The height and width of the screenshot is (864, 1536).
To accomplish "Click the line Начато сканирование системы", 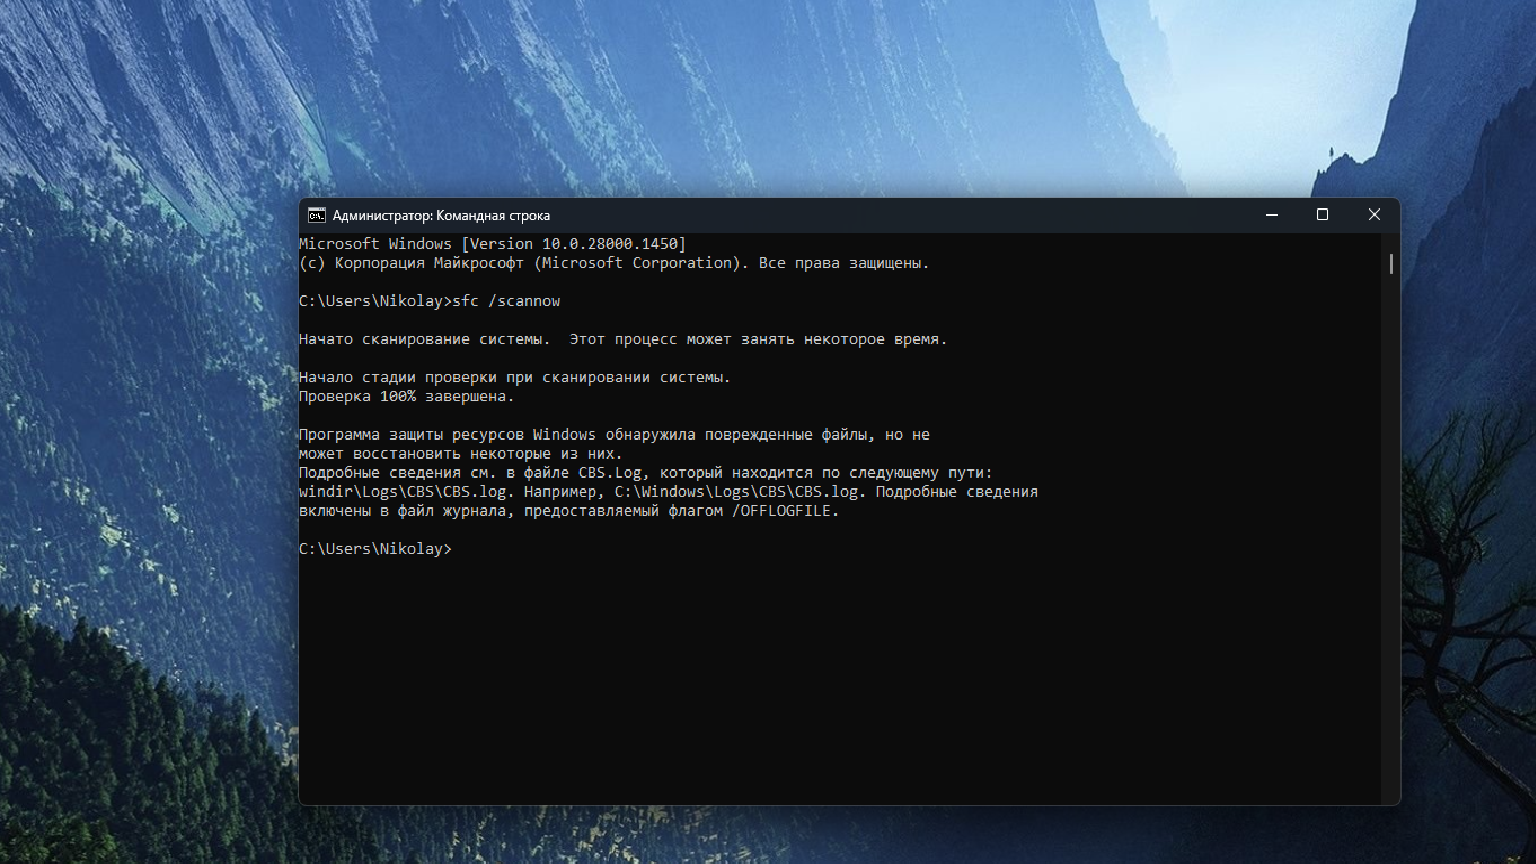I will tap(424, 339).
